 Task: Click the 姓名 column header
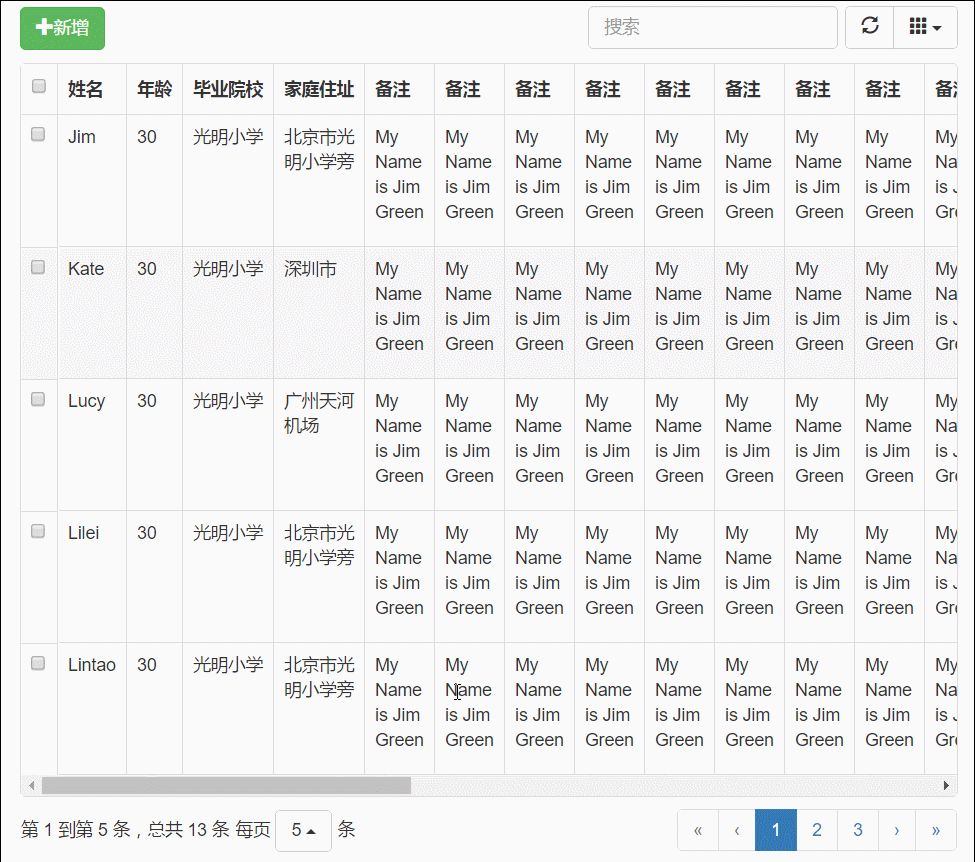click(85, 89)
